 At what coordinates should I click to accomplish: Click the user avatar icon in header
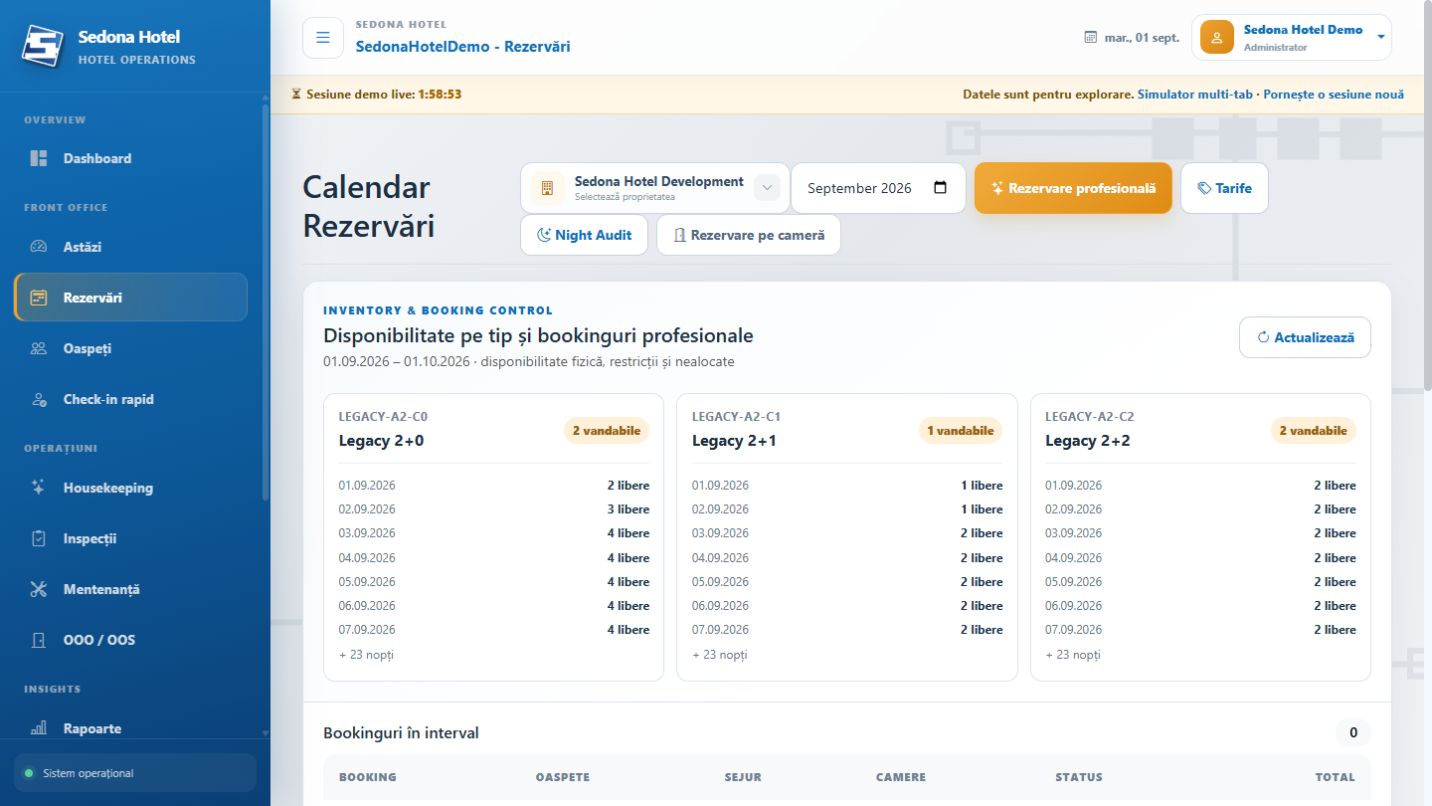1217,38
